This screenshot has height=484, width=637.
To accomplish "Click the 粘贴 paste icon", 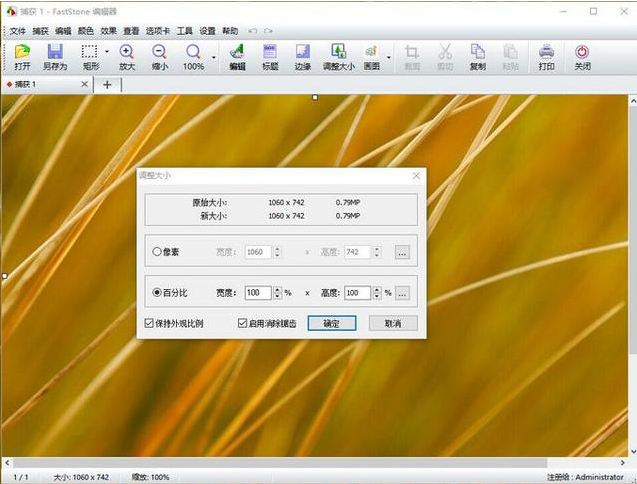I will point(510,57).
